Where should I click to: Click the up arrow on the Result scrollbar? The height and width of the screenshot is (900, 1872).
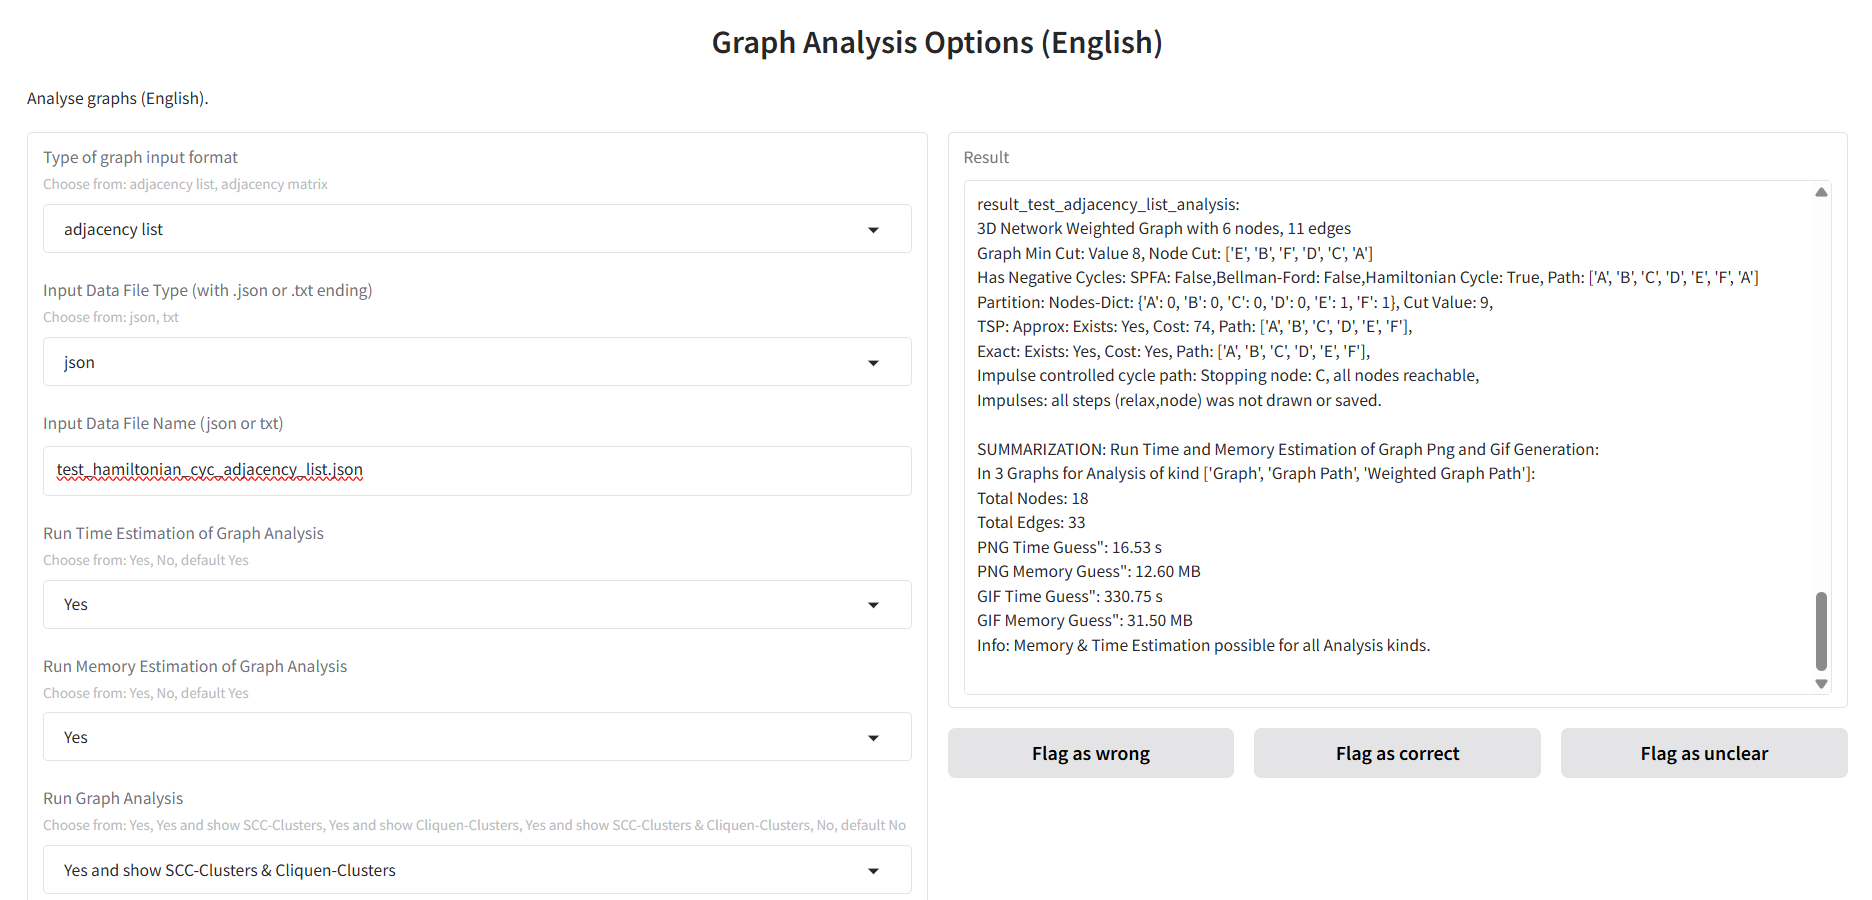pyautogui.click(x=1820, y=191)
